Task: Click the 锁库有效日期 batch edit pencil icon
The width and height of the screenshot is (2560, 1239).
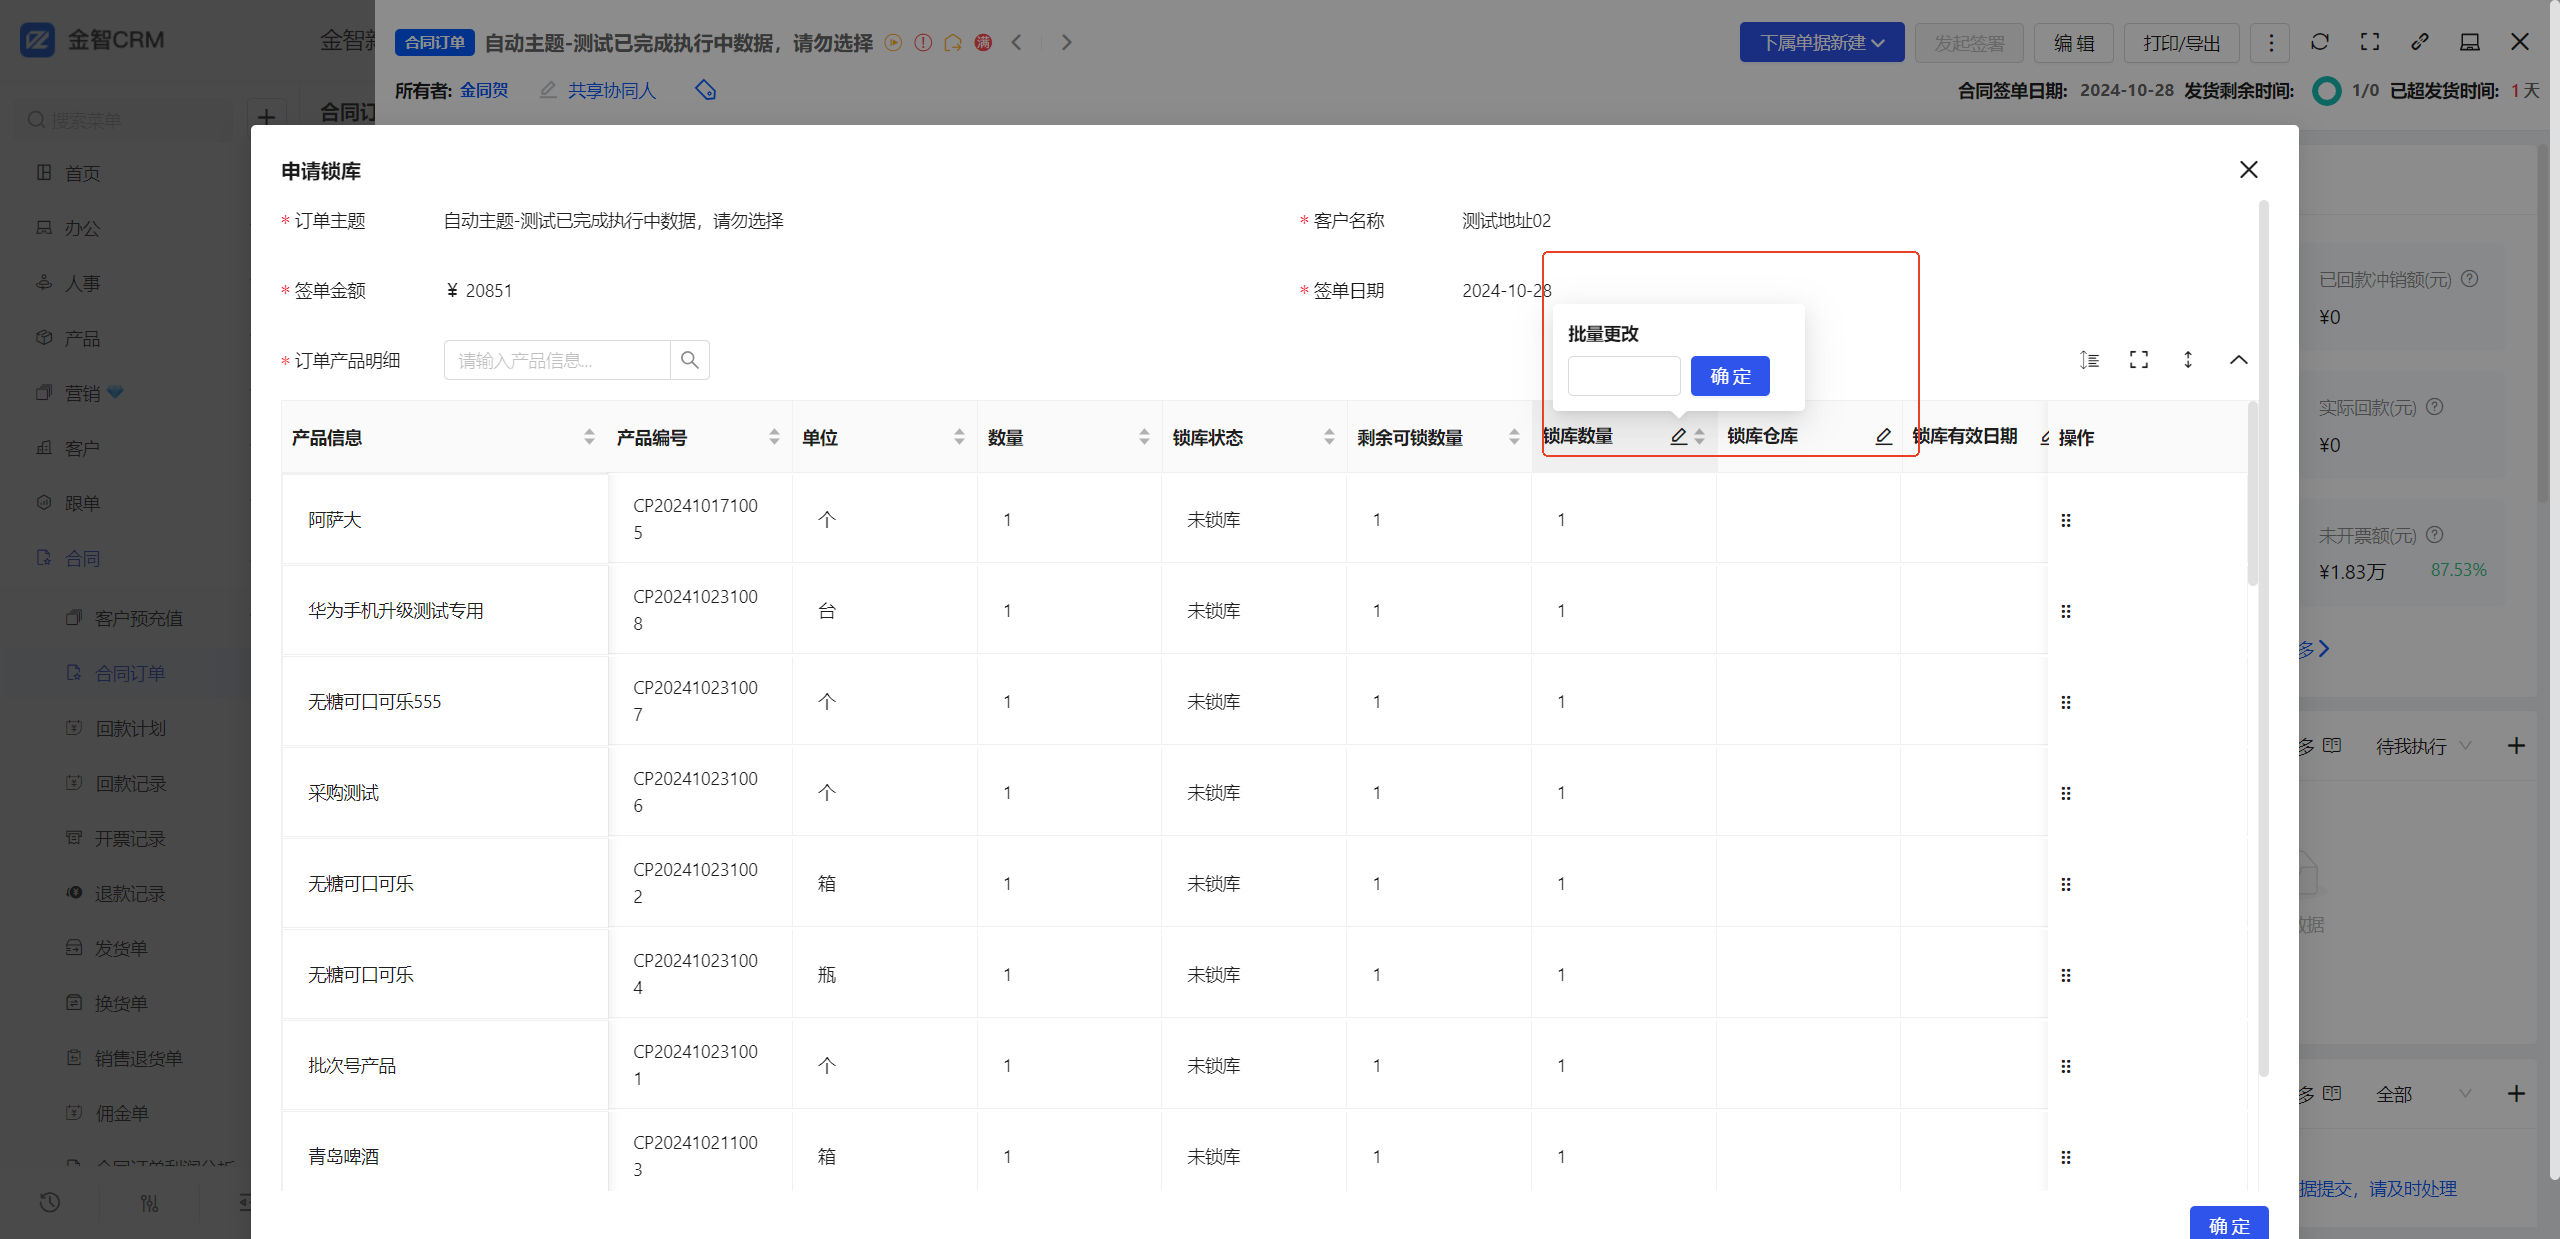Action: tap(2044, 437)
